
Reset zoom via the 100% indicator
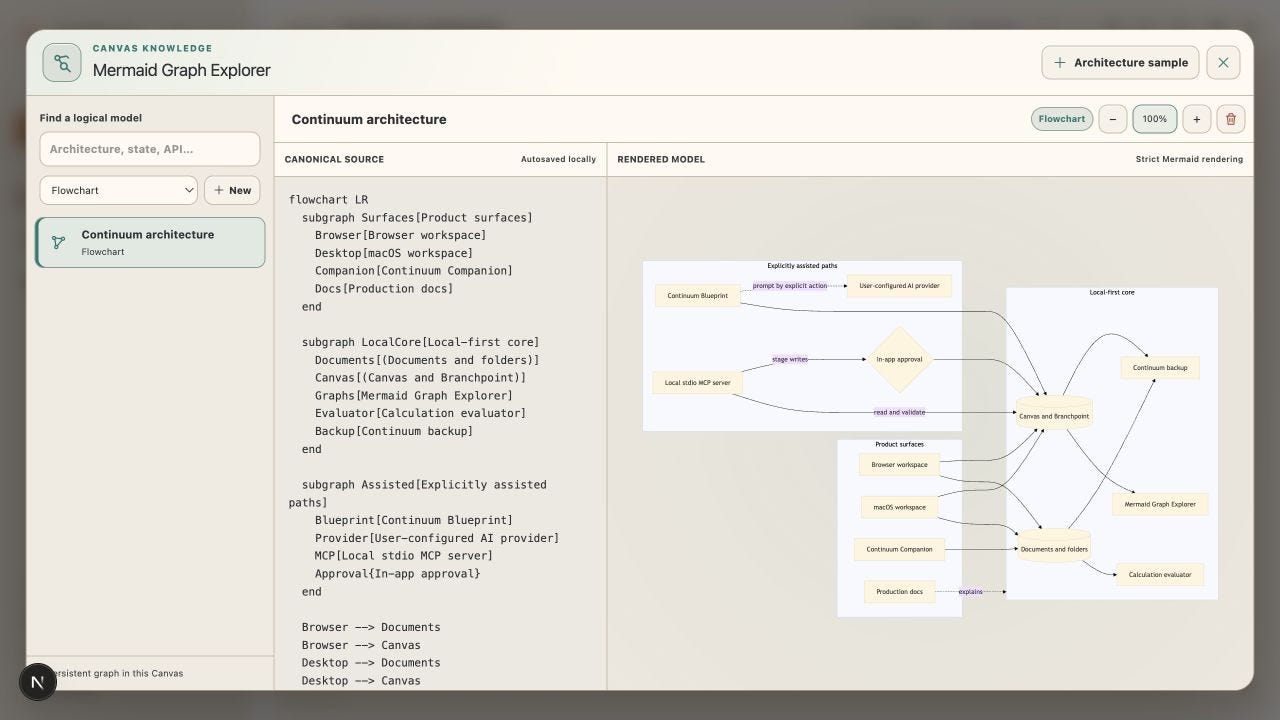tap(1155, 119)
